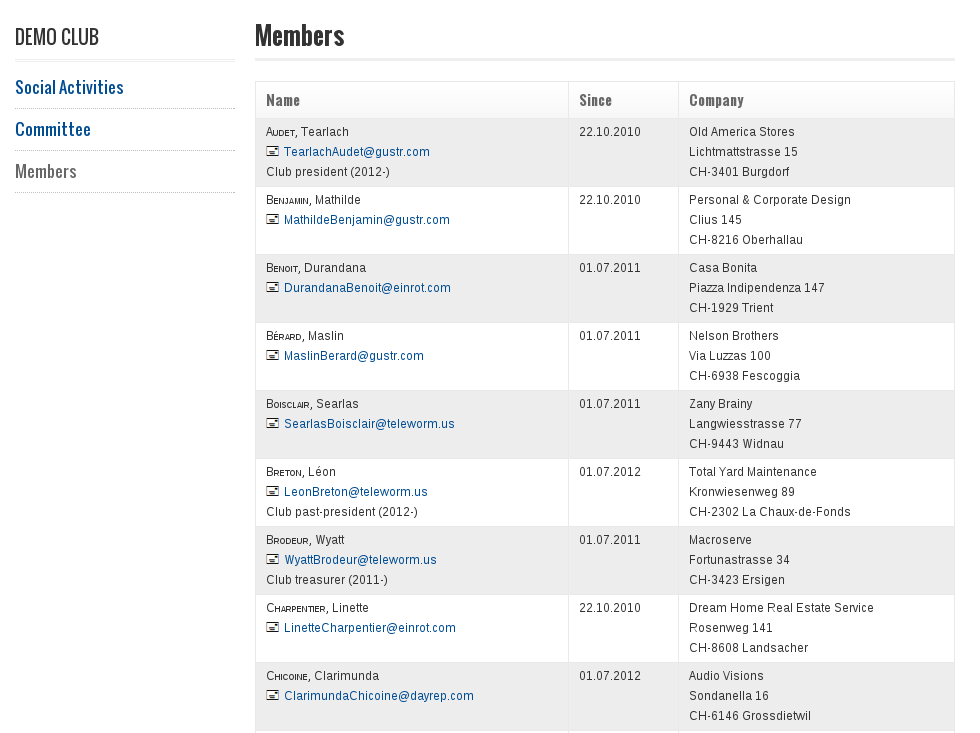Screen dimensions: 980x733
Task: Click the email icon beside WyattBrodeur@teleworm.us
Action: coord(272,559)
